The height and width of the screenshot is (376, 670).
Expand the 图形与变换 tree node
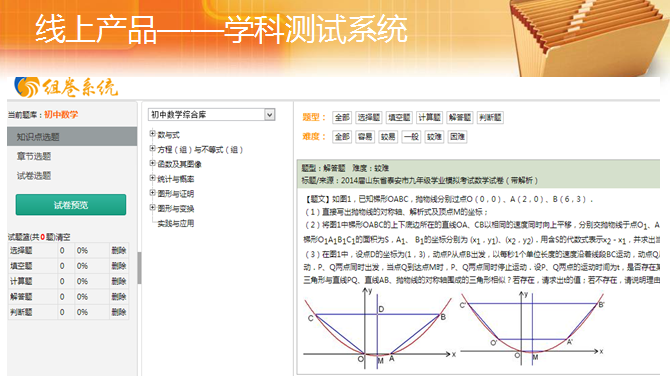click(x=152, y=208)
